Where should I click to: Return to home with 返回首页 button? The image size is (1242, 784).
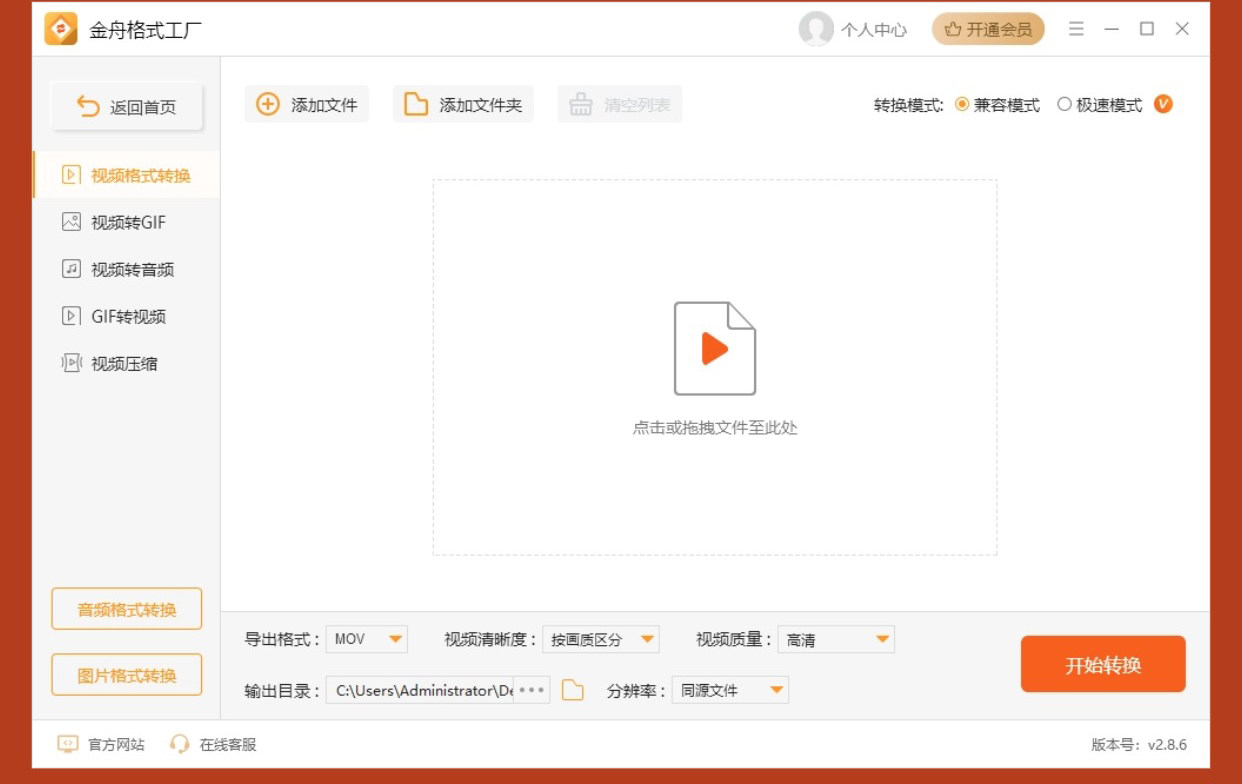[x=127, y=107]
